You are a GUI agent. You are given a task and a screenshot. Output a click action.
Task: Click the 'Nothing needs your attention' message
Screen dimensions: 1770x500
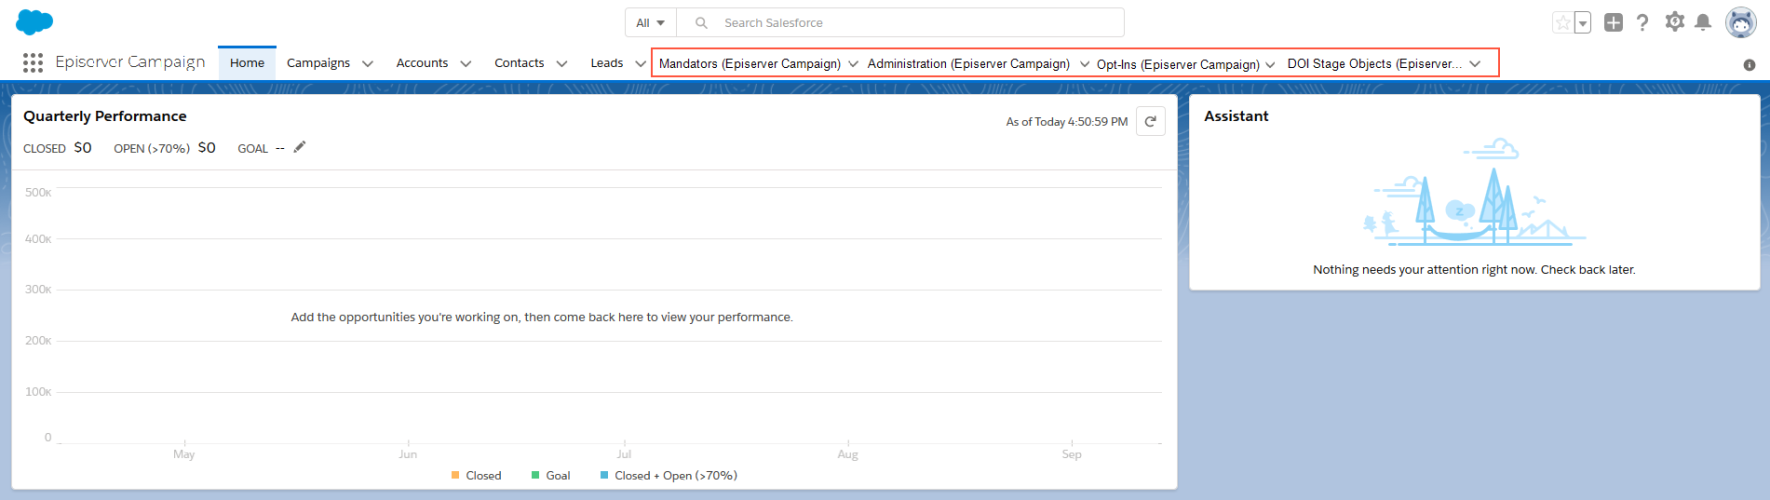point(1474,270)
